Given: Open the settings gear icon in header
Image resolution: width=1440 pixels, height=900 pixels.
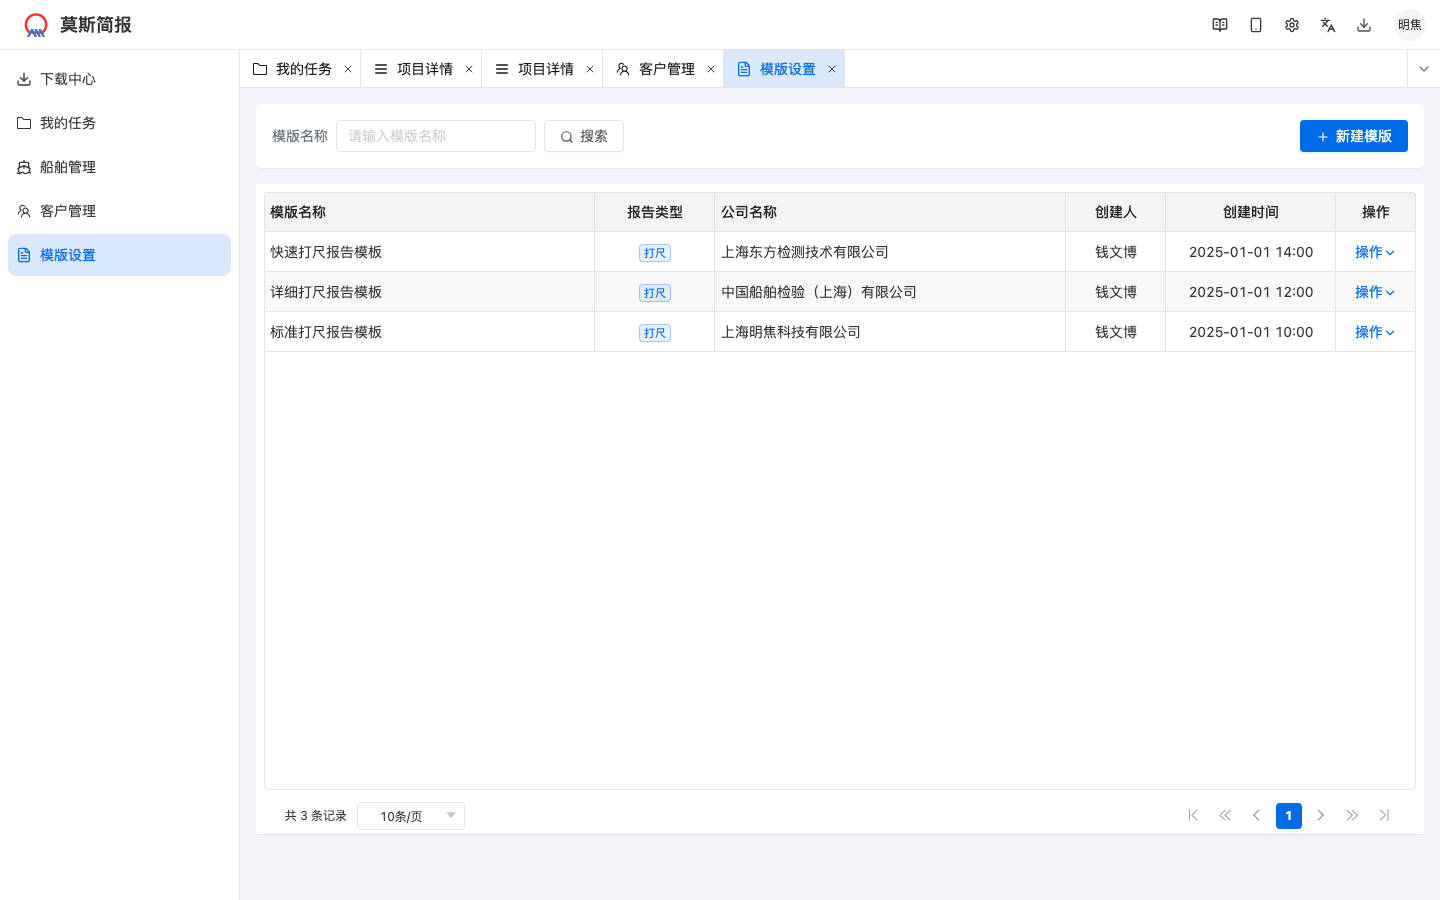Looking at the screenshot, I should [x=1292, y=24].
